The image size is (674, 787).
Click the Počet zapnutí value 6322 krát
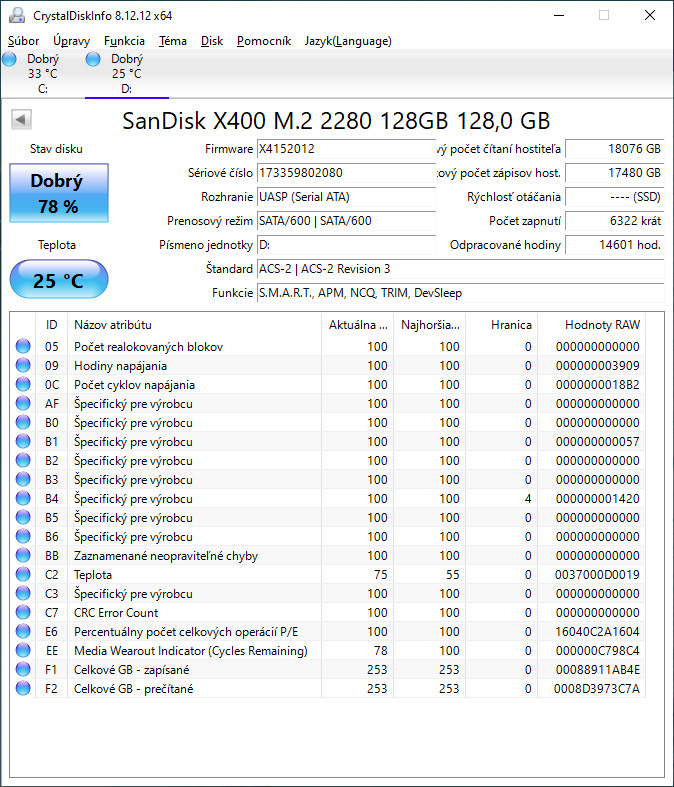pos(614,221)
